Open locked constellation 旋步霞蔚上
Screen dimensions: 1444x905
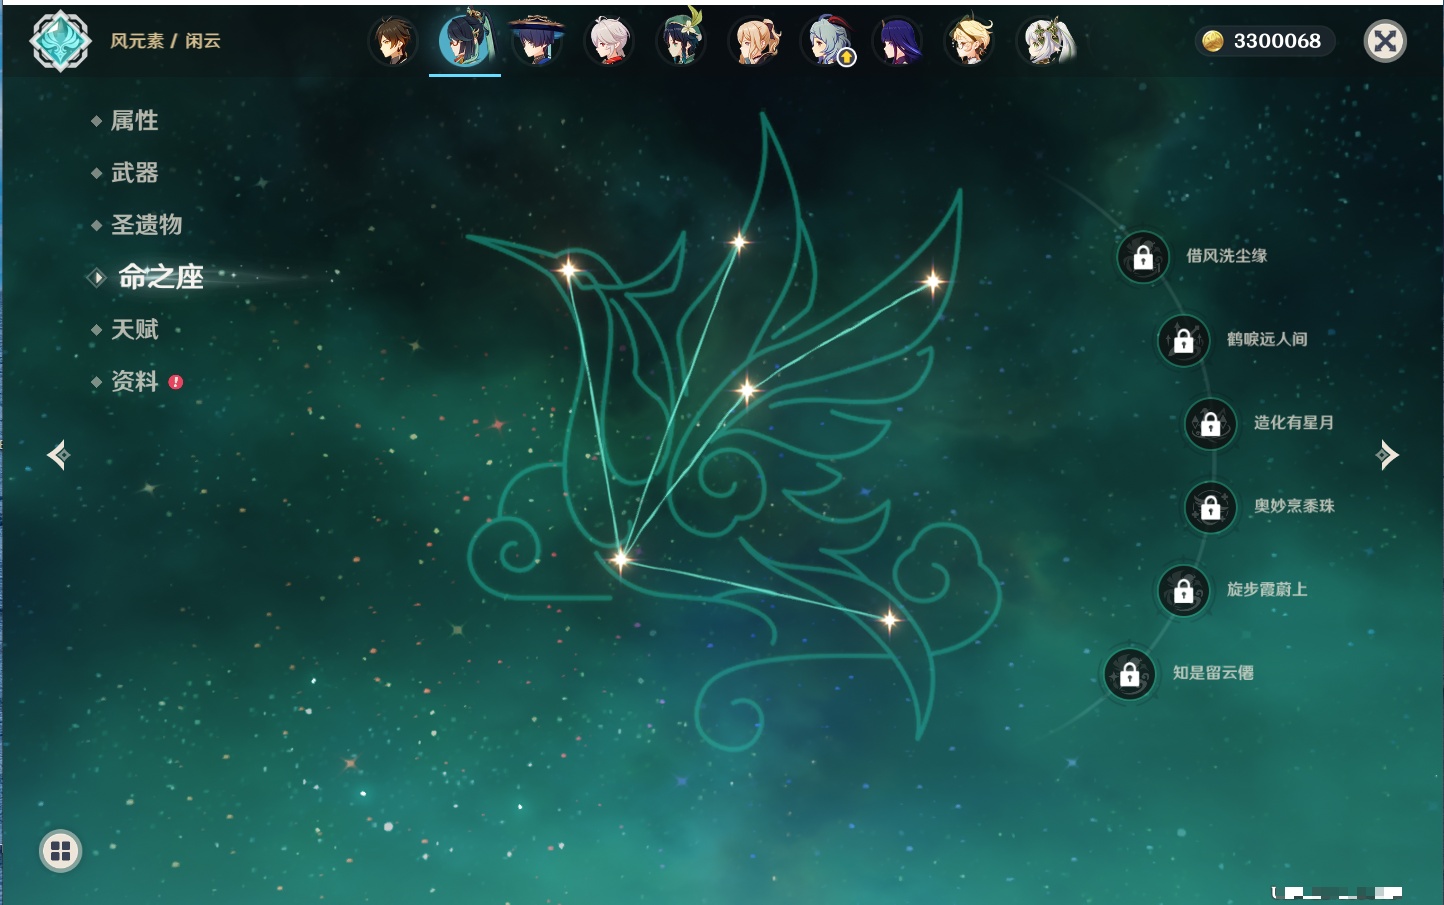click(x=1183, y=591)
